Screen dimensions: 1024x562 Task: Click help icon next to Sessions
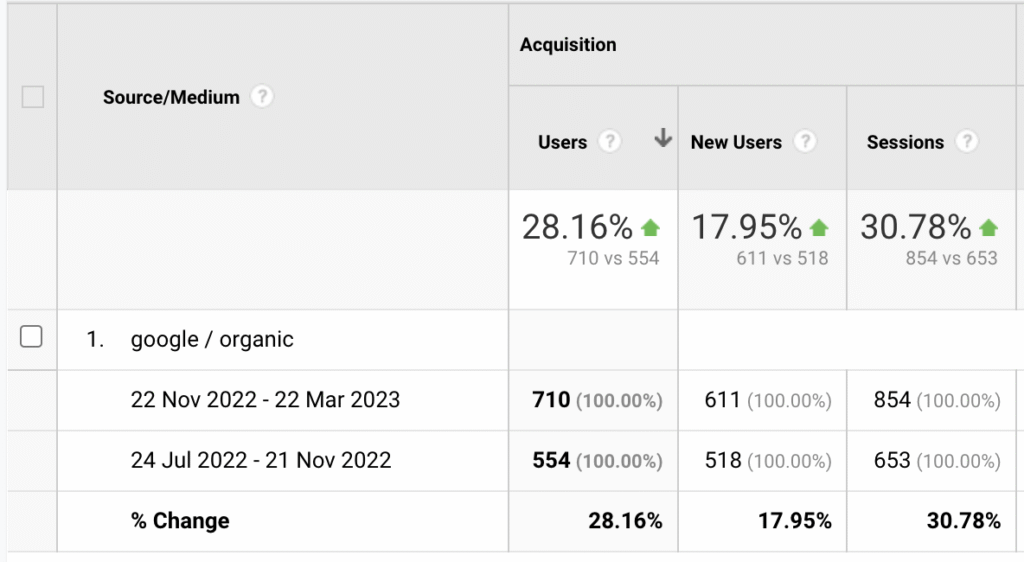(966, 142)
